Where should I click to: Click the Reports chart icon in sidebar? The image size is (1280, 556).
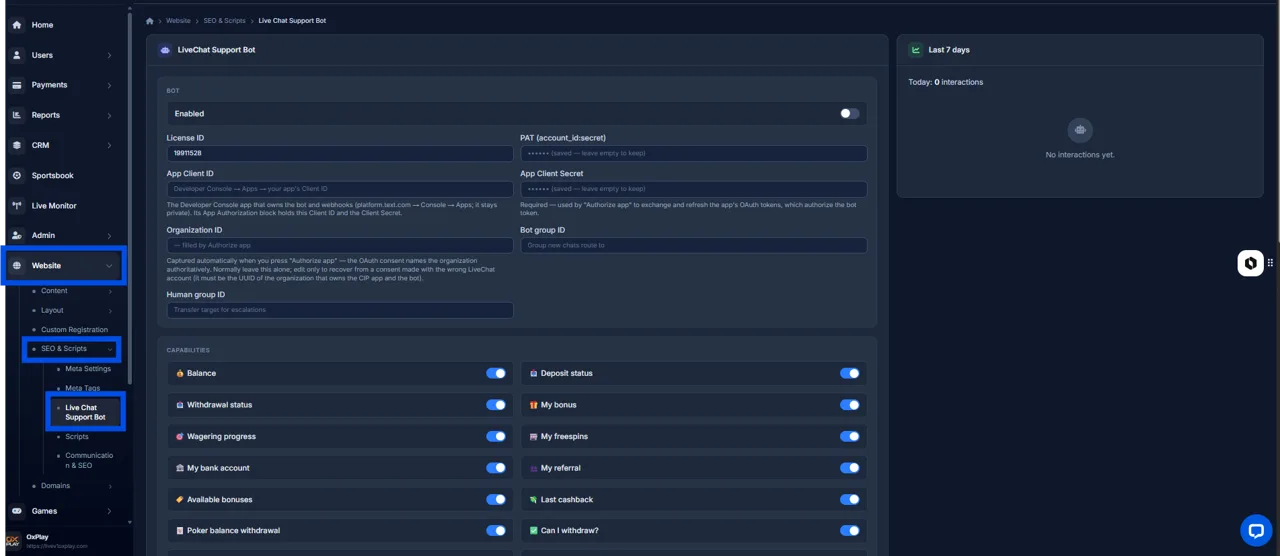pos(17,115)
